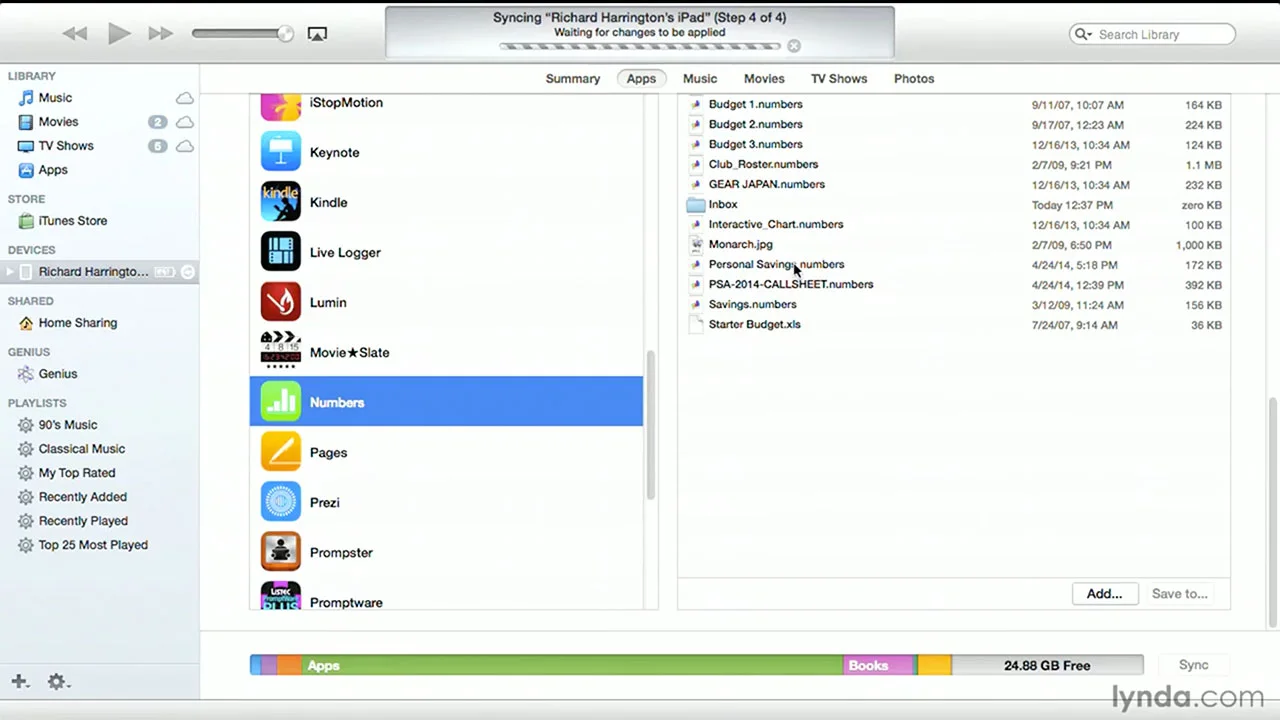
Task: Click the rewind playback button
Action: click(x=75, y=34)
